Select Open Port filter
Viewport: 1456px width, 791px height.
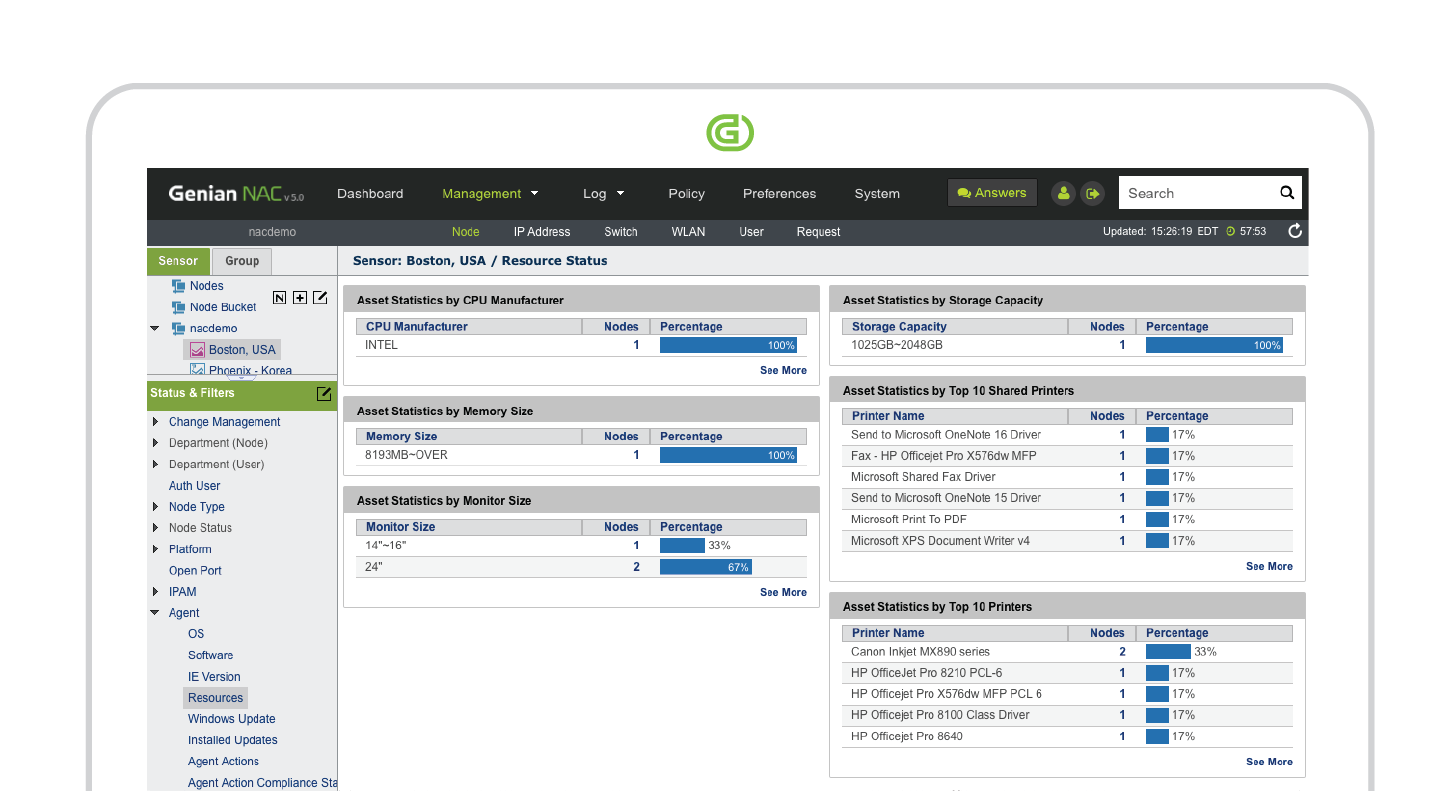[195, 571]
